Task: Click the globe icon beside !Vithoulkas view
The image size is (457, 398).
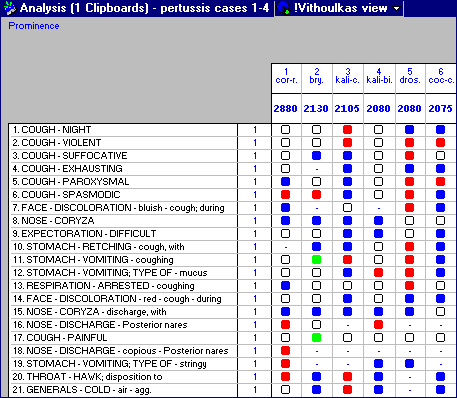Action: (284, 8)
